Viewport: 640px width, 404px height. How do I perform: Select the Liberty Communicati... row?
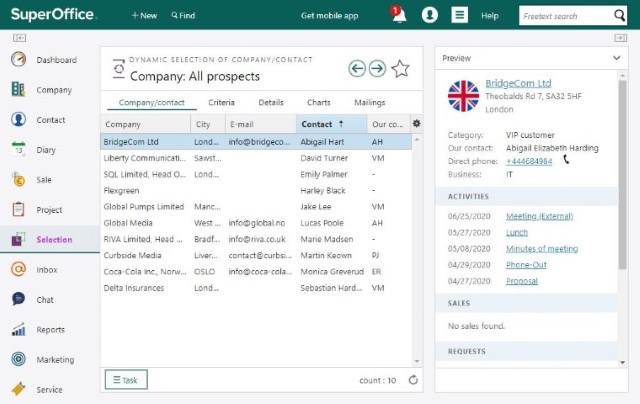pyautogui.click(x=256, y=158)
